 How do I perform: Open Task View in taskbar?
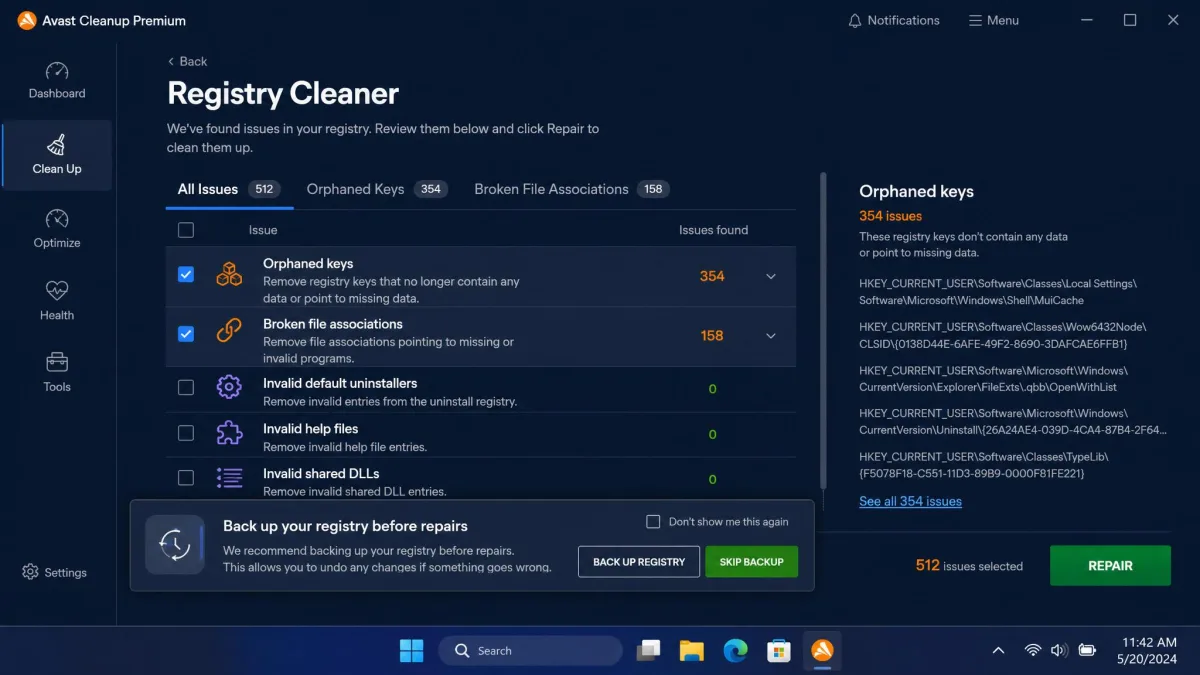click(x=649, y=650)
